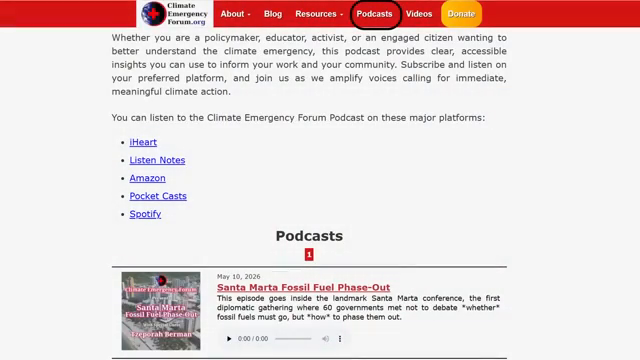Go to the Blog page

273,14
